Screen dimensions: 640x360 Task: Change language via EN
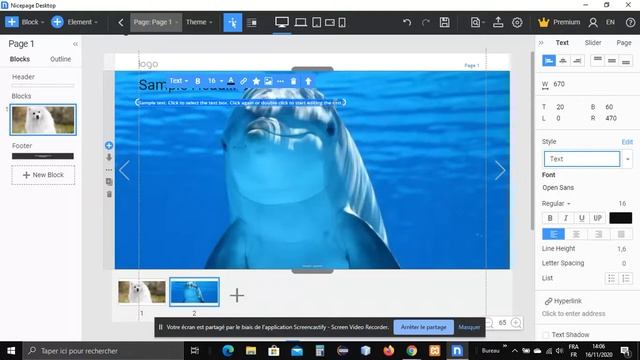pos(610,22)
